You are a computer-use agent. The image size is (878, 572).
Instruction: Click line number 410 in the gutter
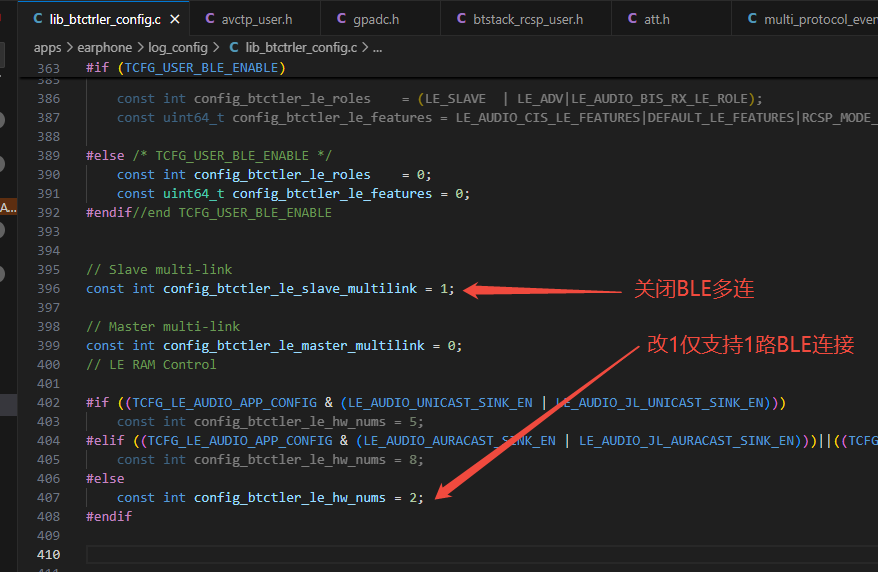[48, 555]
